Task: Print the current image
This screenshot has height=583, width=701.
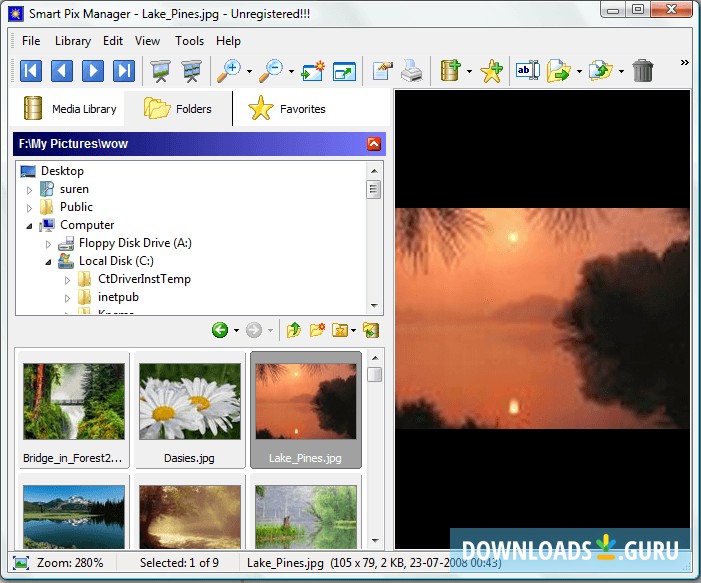Action: pyautogui.click(x=412, y=71)
